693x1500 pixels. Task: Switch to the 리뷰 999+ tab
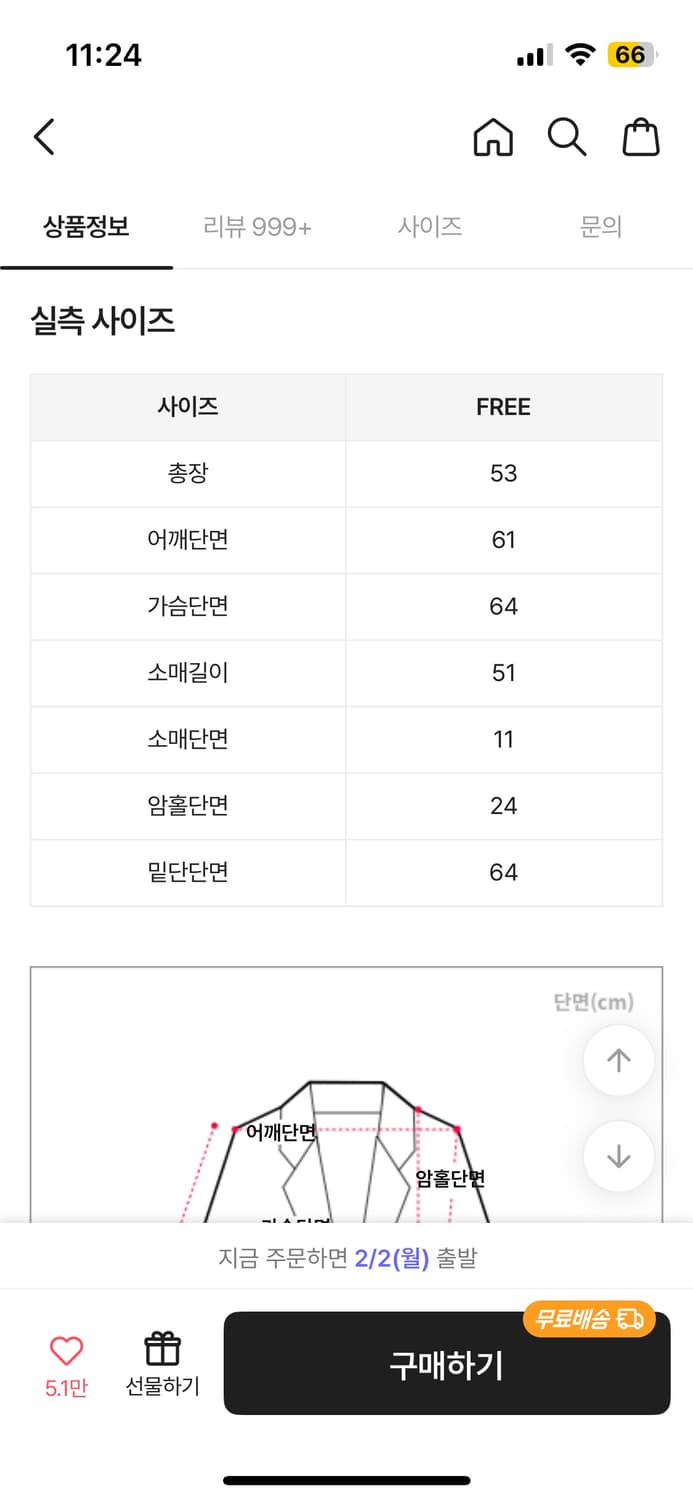[254, 227]
